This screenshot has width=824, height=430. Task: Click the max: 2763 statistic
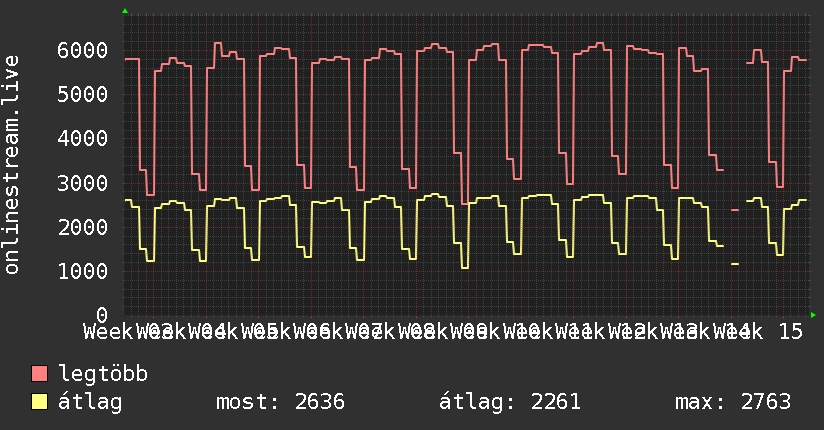click(733, 402)
